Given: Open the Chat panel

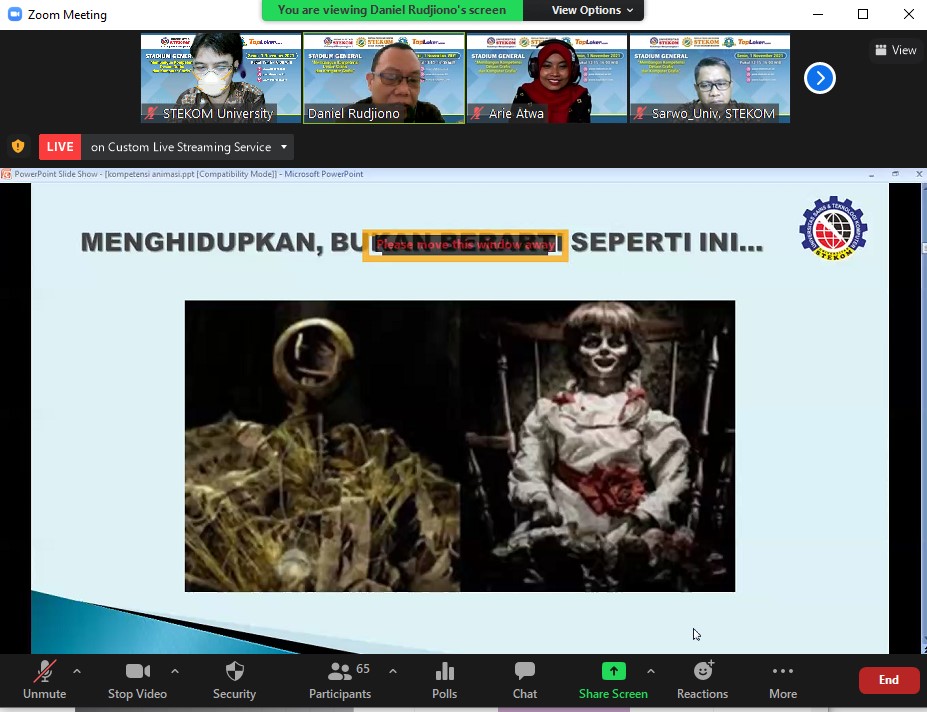Looking at the screenshot, I should (525, 679).
